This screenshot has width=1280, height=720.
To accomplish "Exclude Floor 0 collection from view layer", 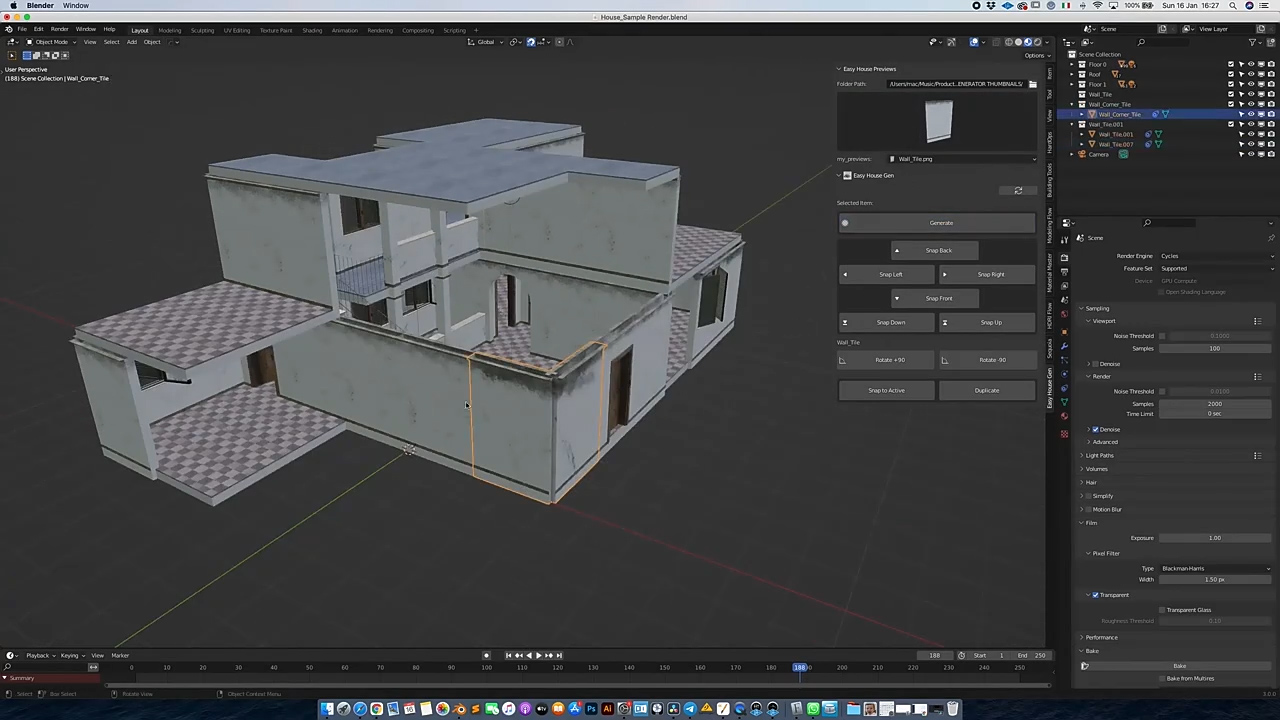I will (1231, 64).
